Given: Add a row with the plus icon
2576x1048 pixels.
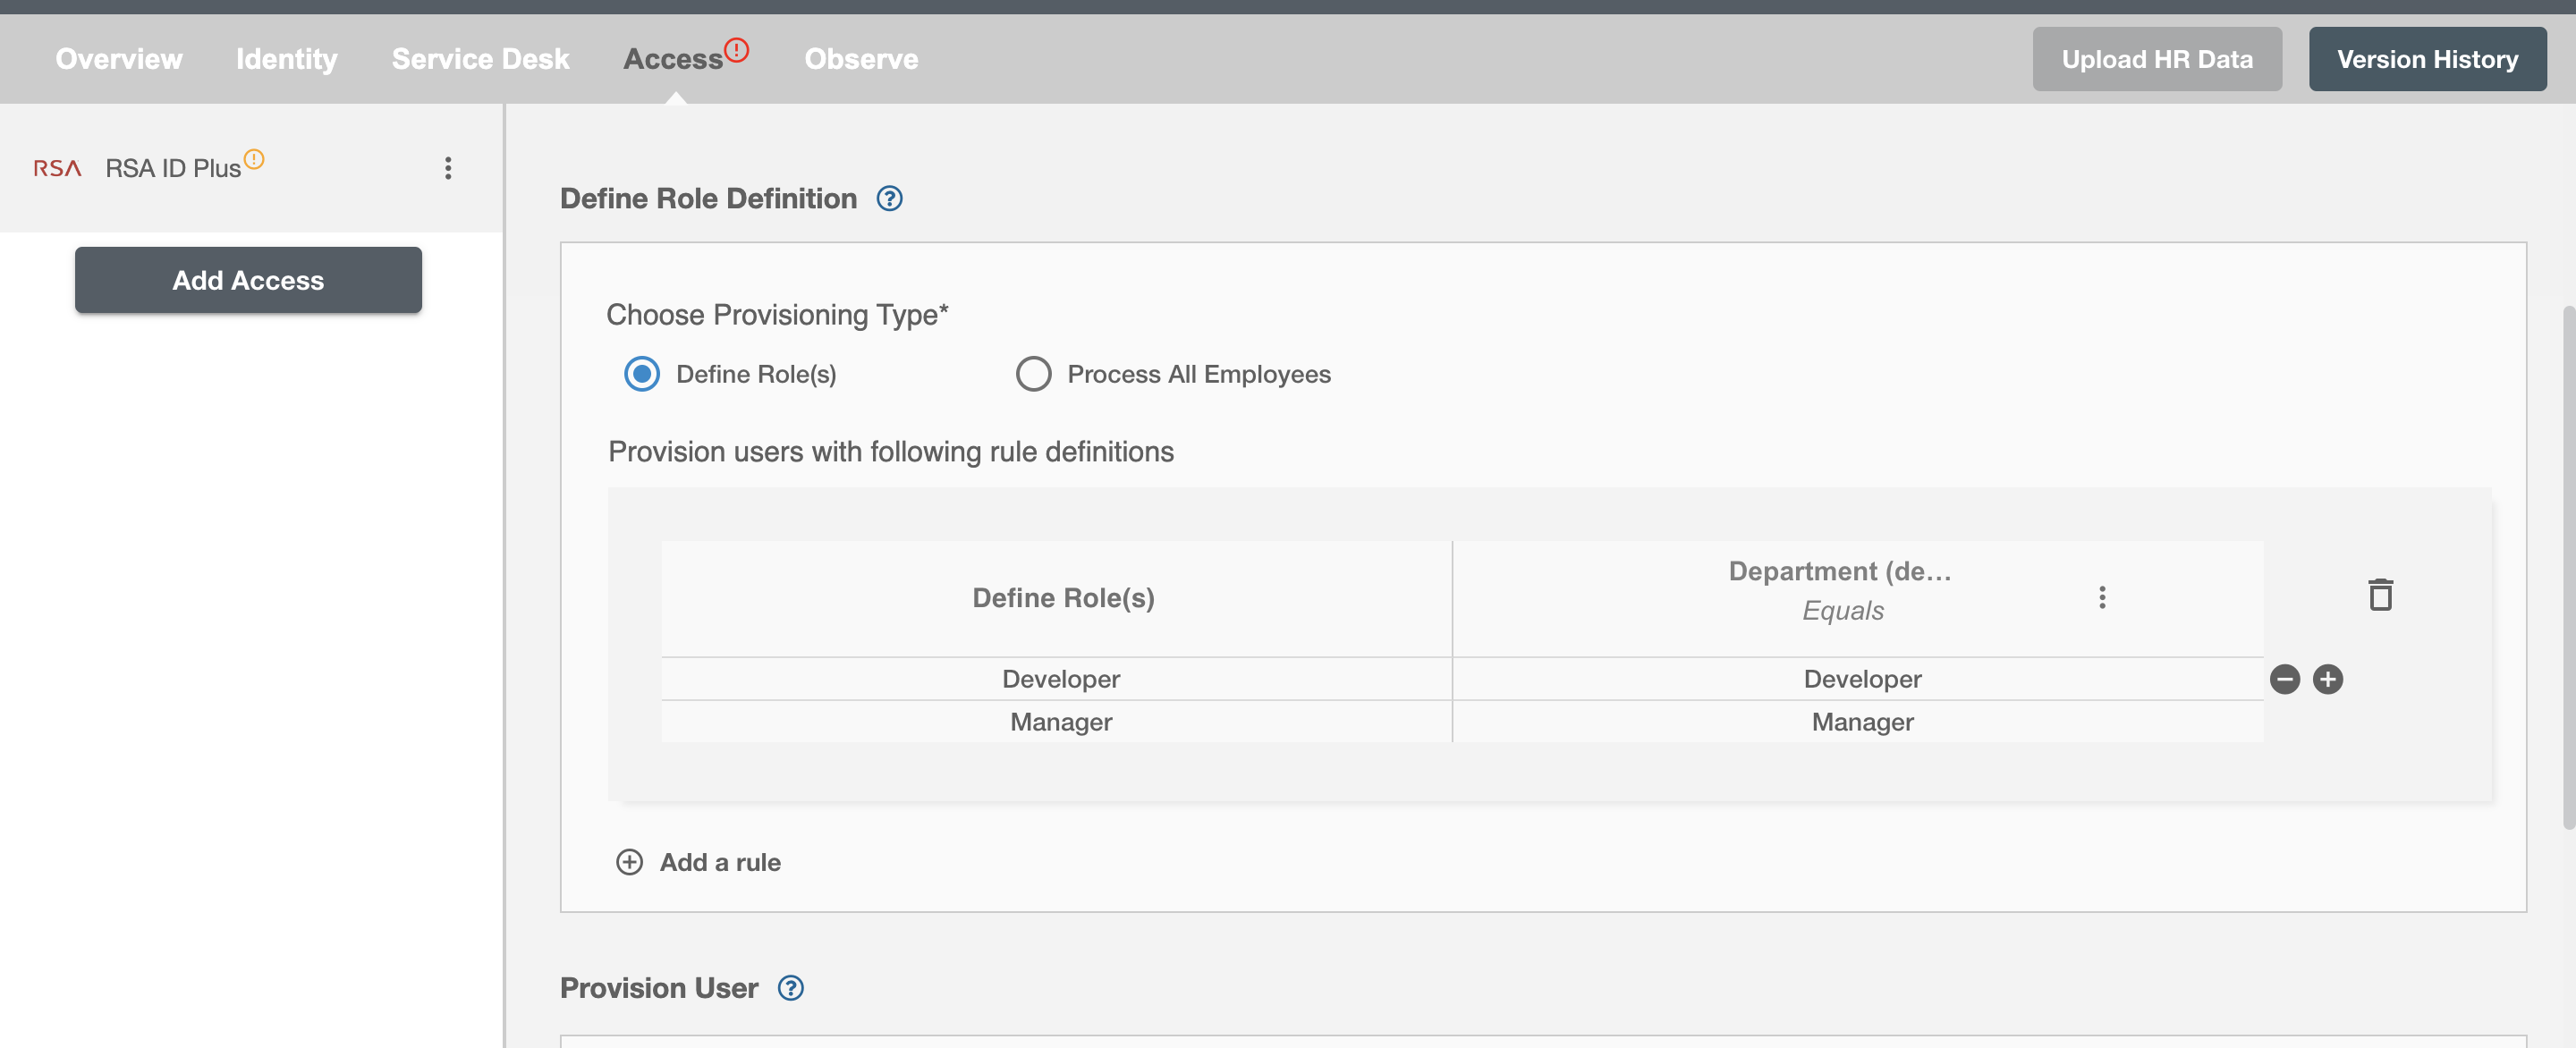Looking at the screenshot, I should click(x=2328, y=679).
